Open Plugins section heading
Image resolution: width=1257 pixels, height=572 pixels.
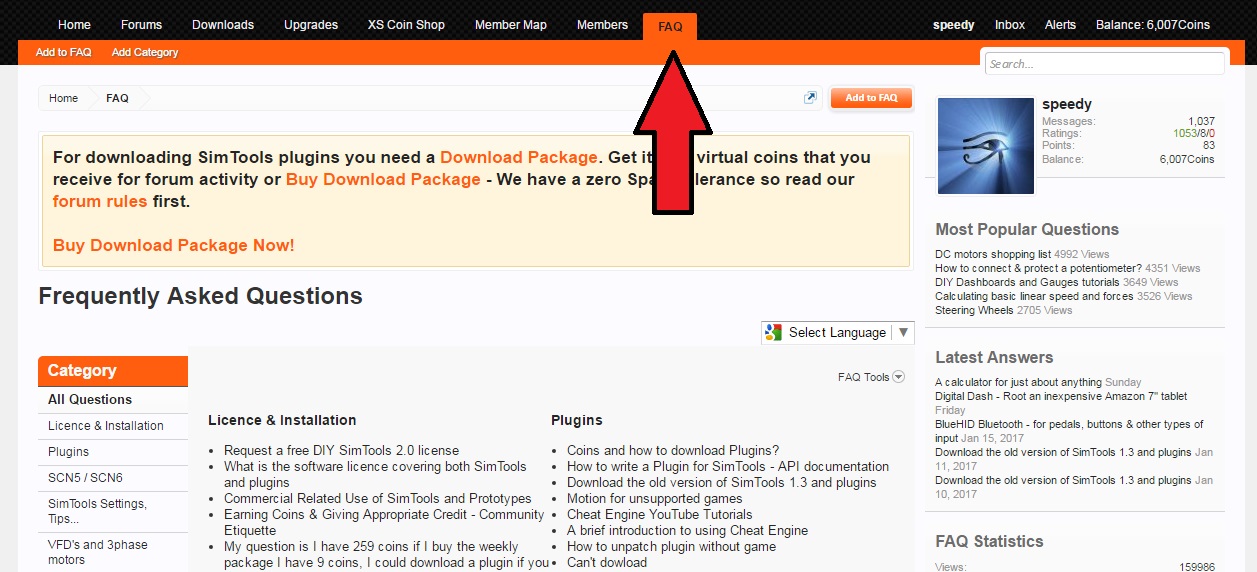pos(577,420)
